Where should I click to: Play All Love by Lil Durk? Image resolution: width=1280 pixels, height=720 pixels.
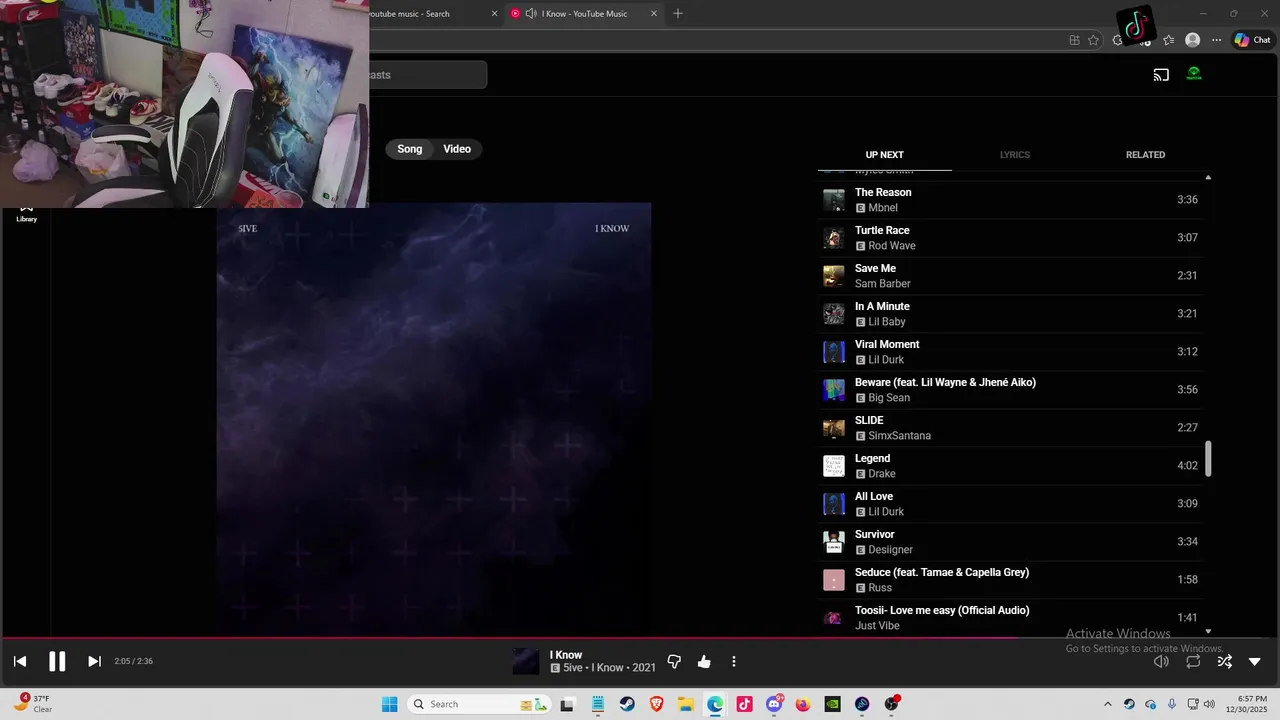click(1010, 504)
